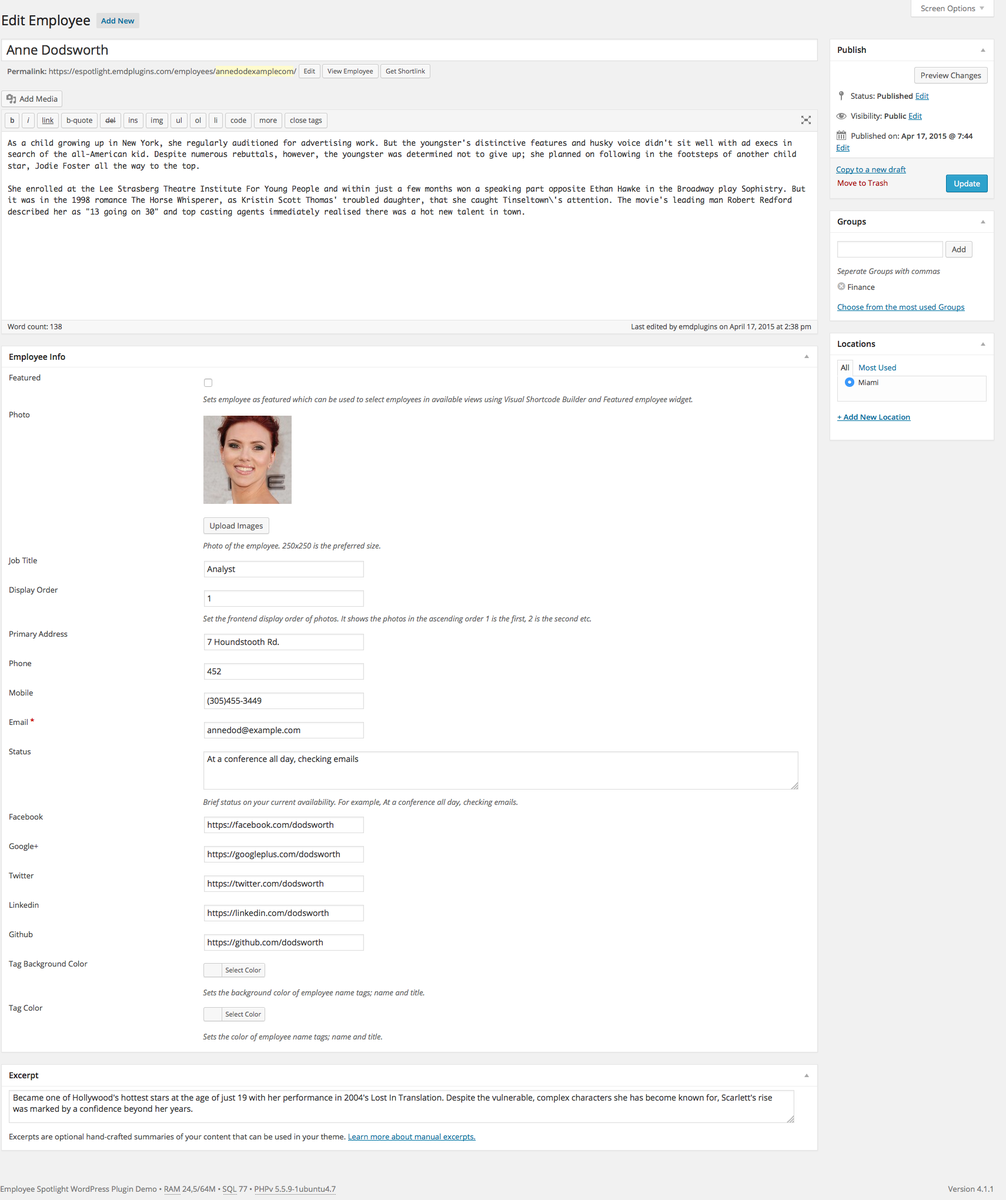Collapse the Excerpt panel
This screenshot has width=1006, height=1200.
[806, 1075]
